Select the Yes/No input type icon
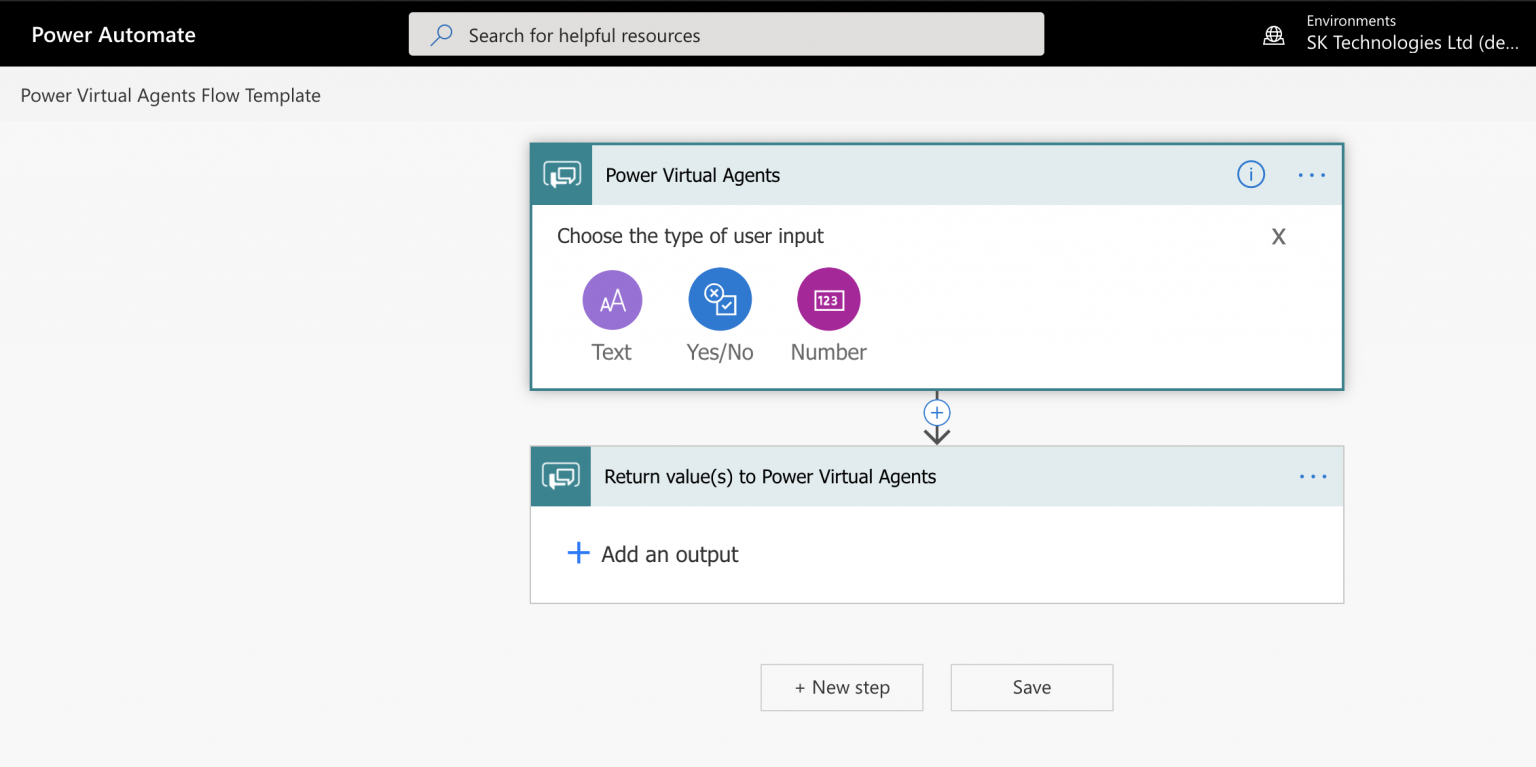Image resolution: width=1536 pixels, height=767 pixels. (x=719, y=299)
